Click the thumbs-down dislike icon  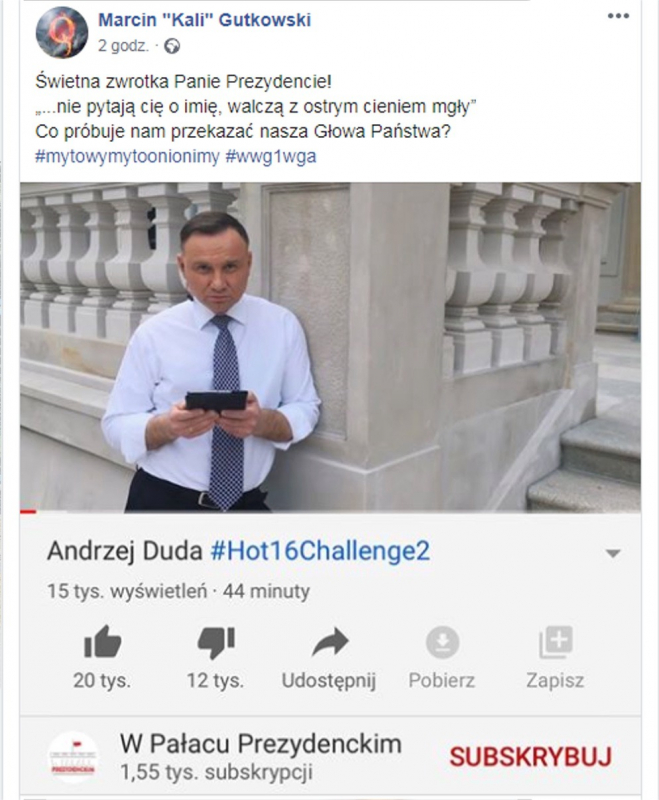tap(216, 643)
